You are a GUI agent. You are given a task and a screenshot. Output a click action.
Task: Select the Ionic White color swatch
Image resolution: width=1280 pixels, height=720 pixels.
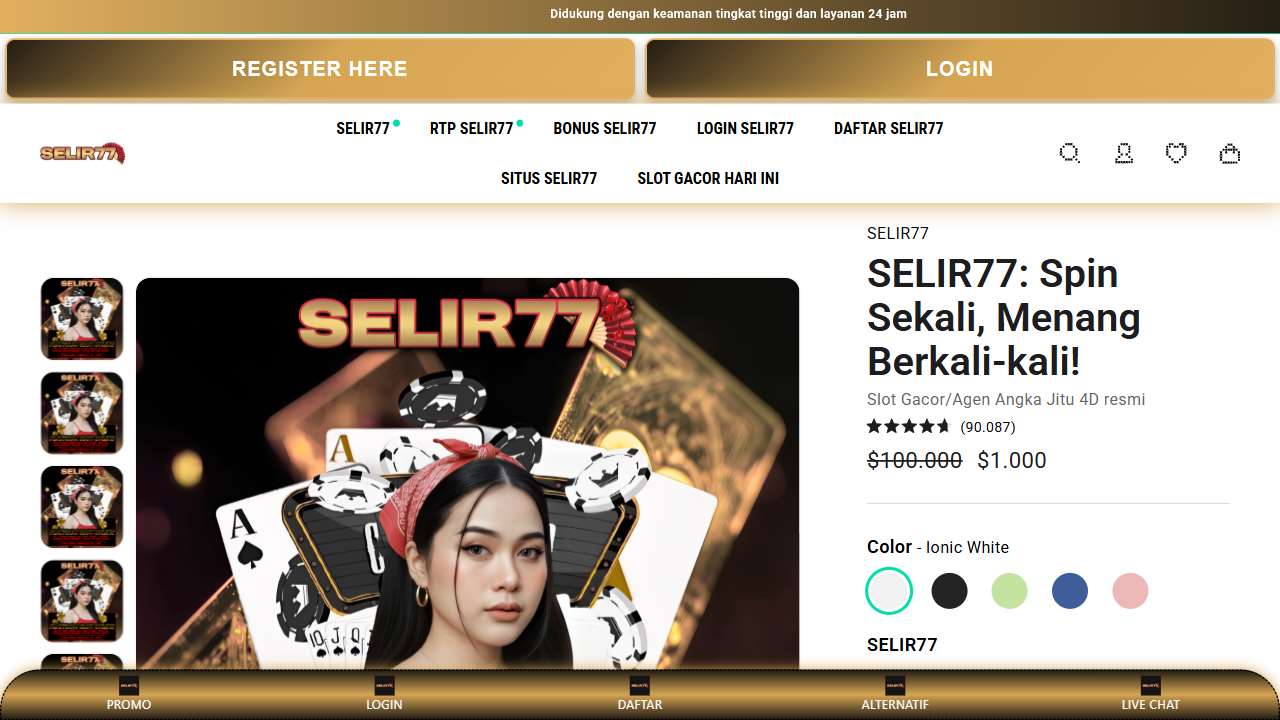(x=889, y=591)
